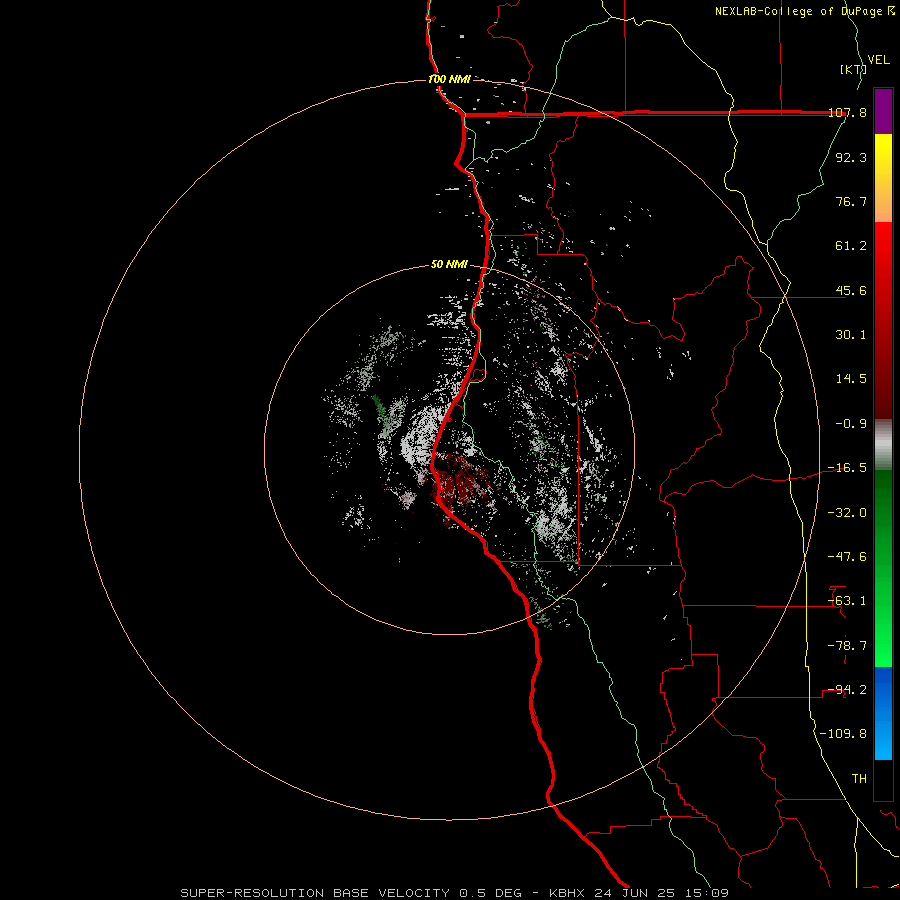Click the 76.7 legend value
900x900 pixels.
pos(851,201)
